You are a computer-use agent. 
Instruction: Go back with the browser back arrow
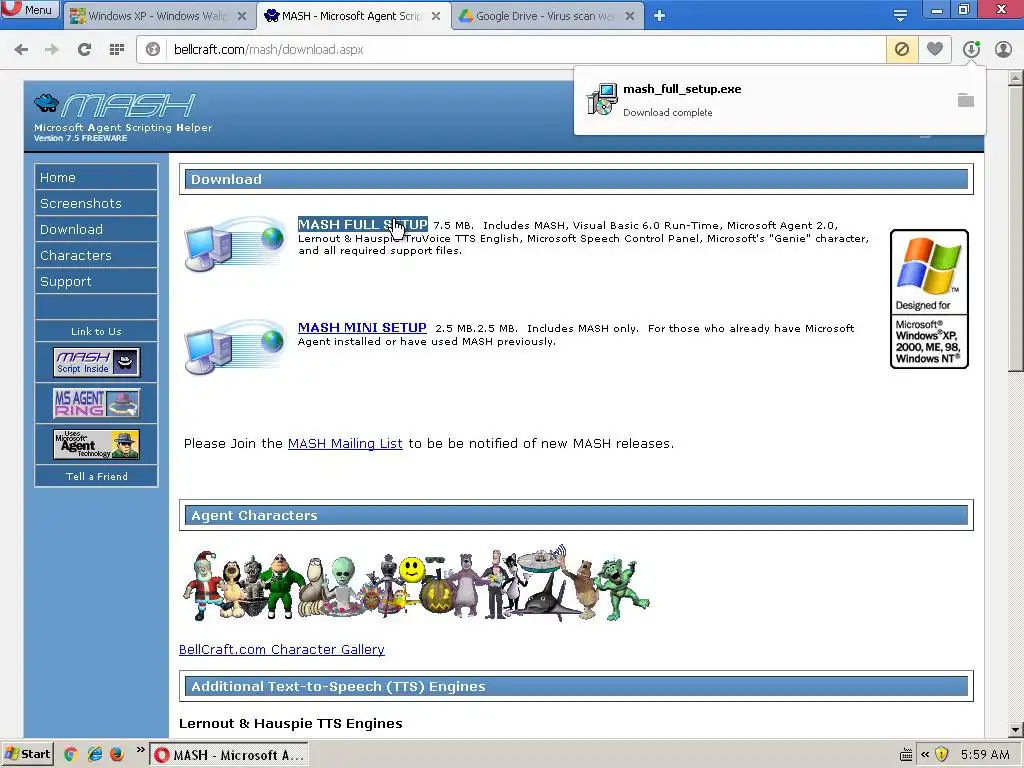click(x=21, y=50)
